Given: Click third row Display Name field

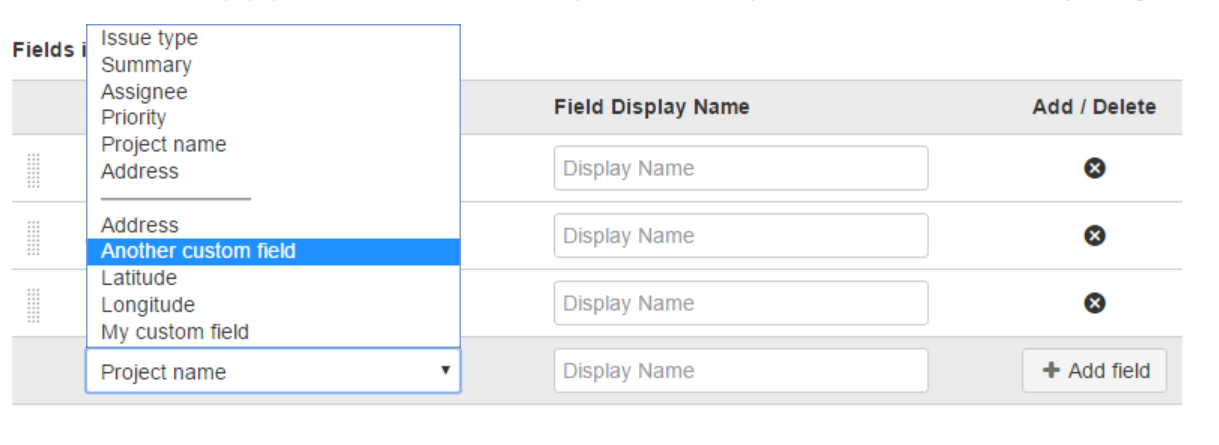Looking at the screenshot, I should point(740,302).
